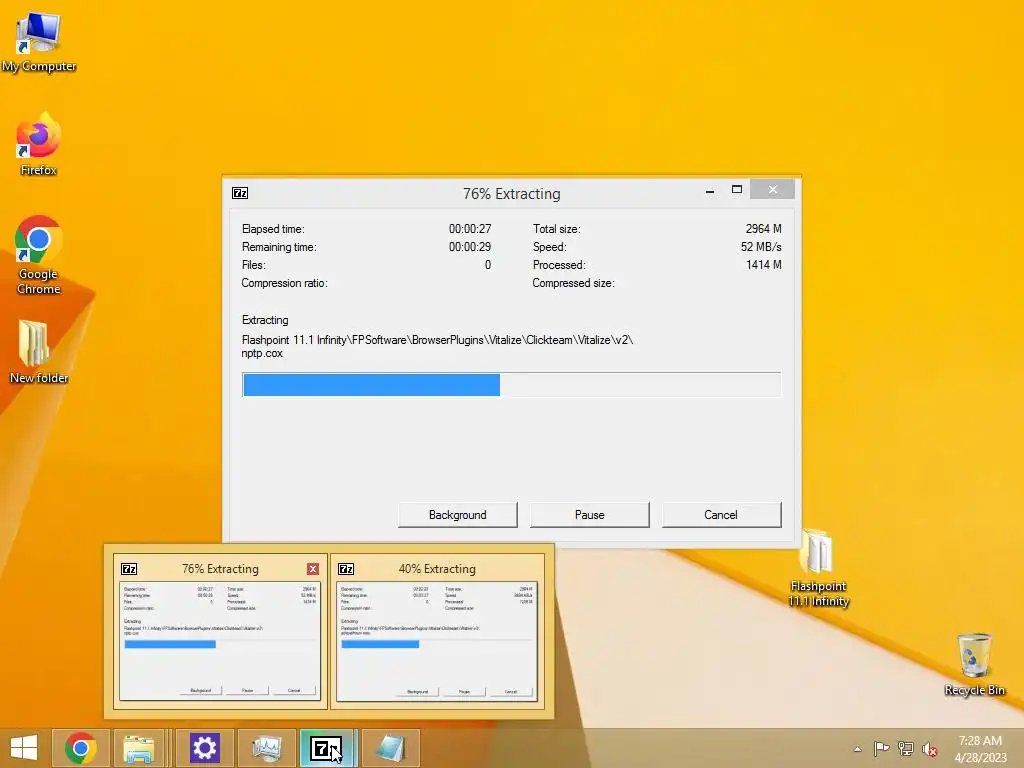Viewport: 1024px width, 768px height.
Task: Send extraction to Background
Action: point(457,515)
